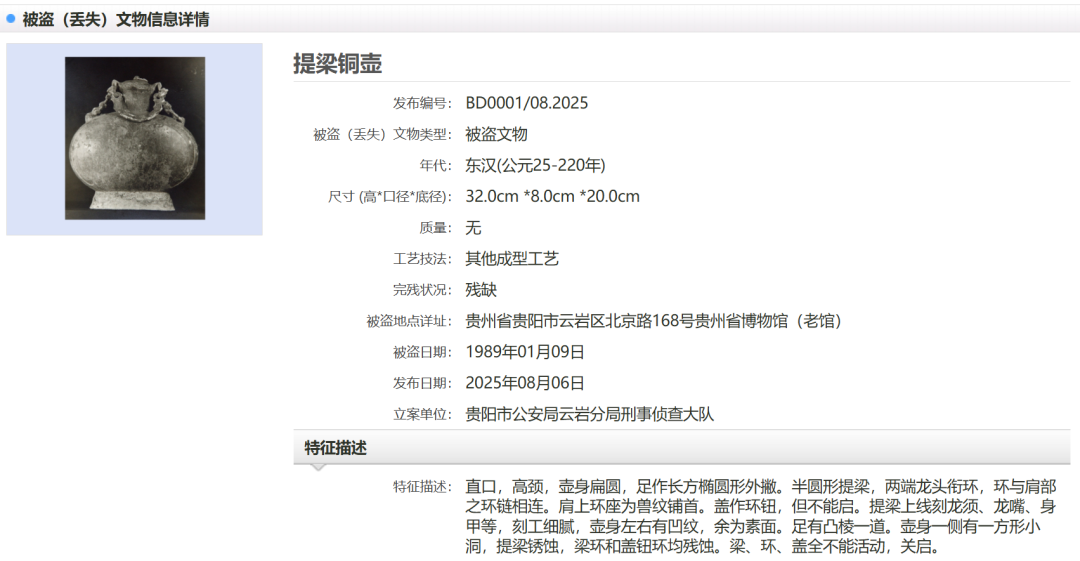Screen dimensions: 1080x561
Task: Click the 被盗地点详址 field label
Action: click(x=409, y=322)
